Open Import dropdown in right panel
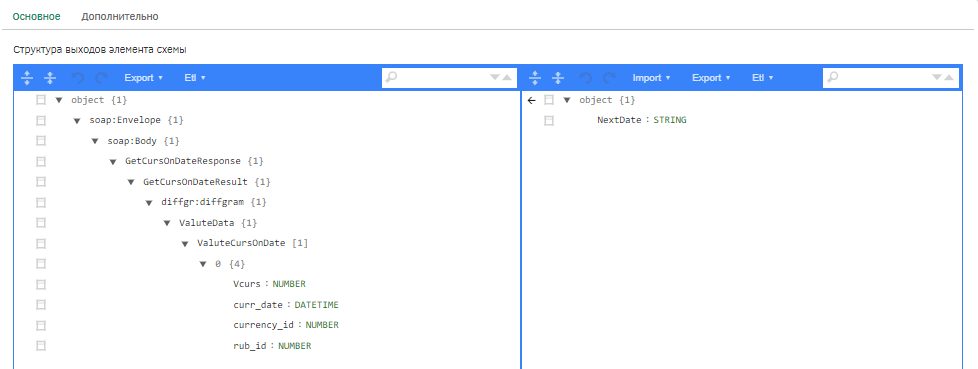 [651, 78]
